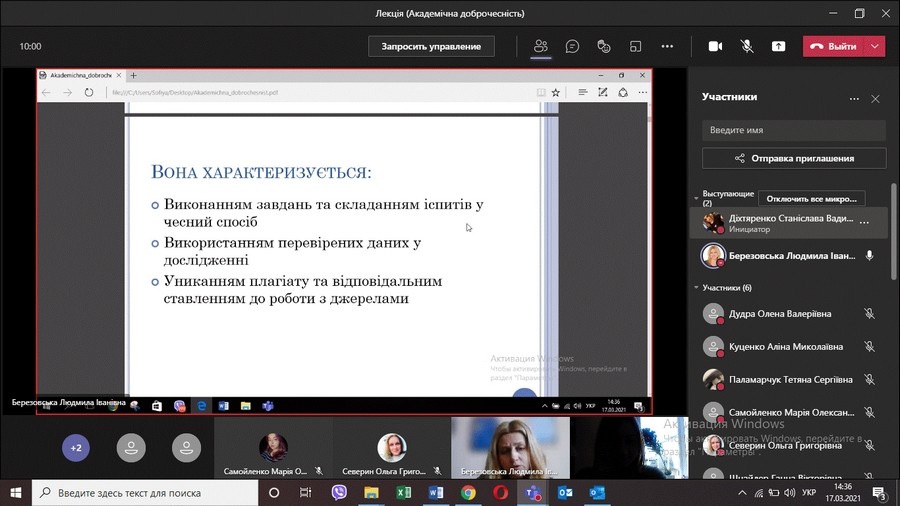
Task: Close the Участники side panel
Action: point(875,99)
